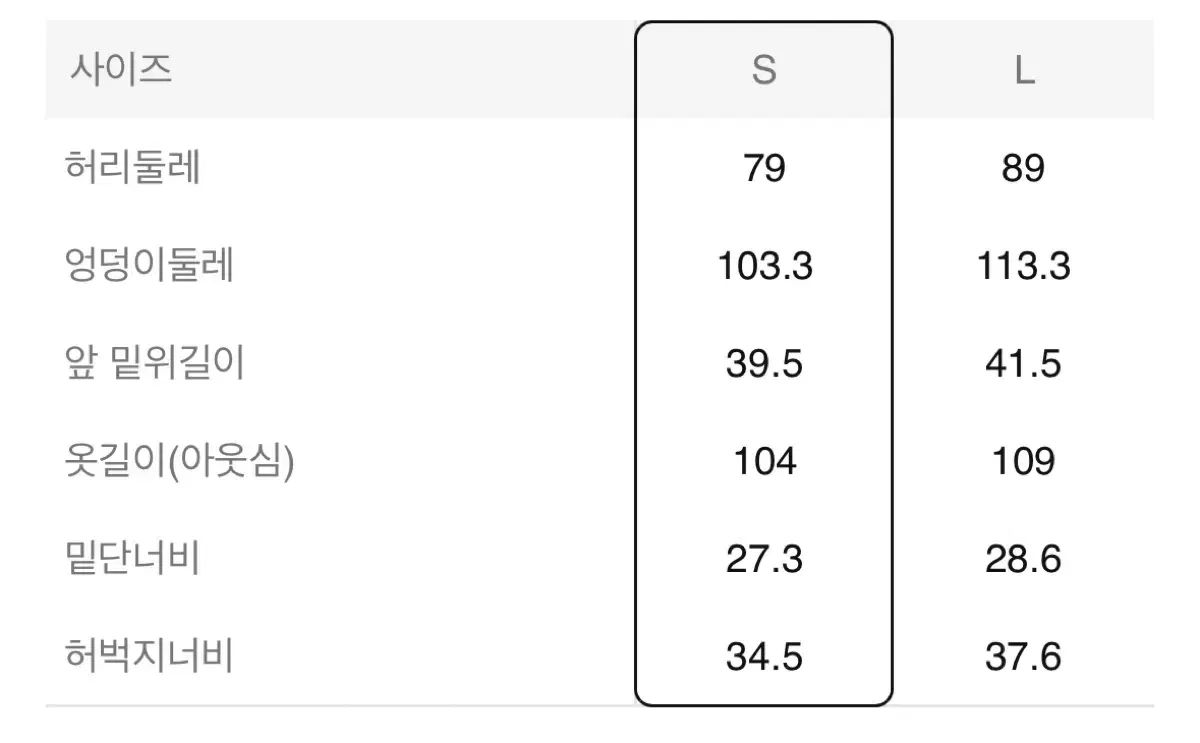Select the L hem width 28.6
This screenshot has width=1200, height=743.
(x=1023, y=560)
